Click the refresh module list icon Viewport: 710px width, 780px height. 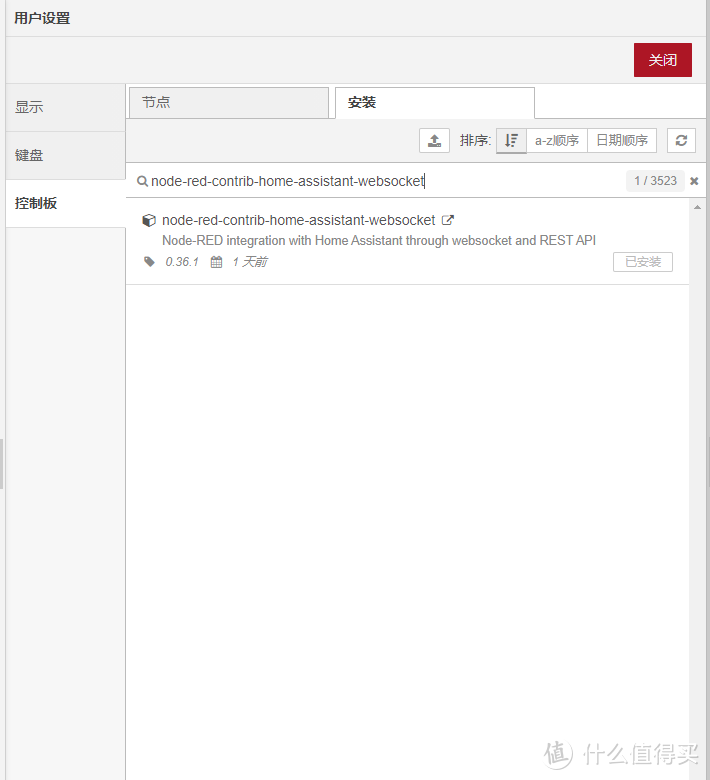click(x=681, y=141)
